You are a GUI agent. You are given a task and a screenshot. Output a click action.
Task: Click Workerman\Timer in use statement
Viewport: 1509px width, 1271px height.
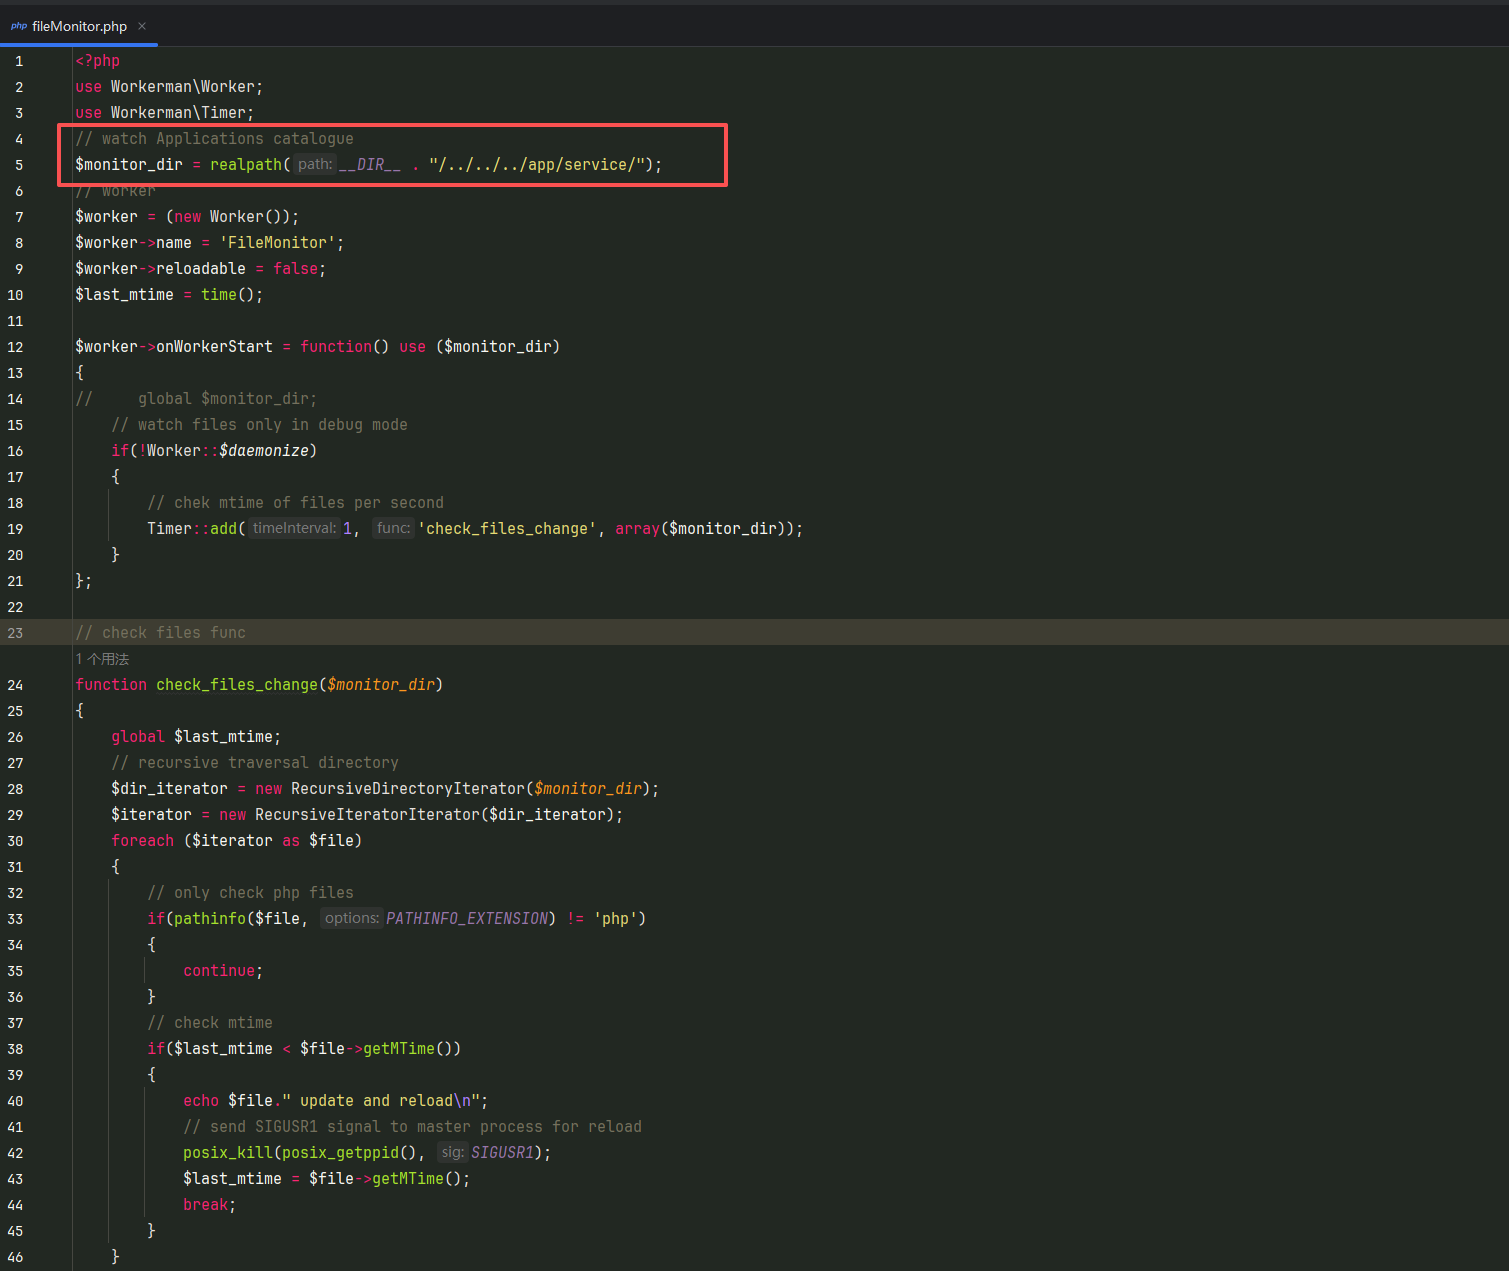click(x=180, y=113)
